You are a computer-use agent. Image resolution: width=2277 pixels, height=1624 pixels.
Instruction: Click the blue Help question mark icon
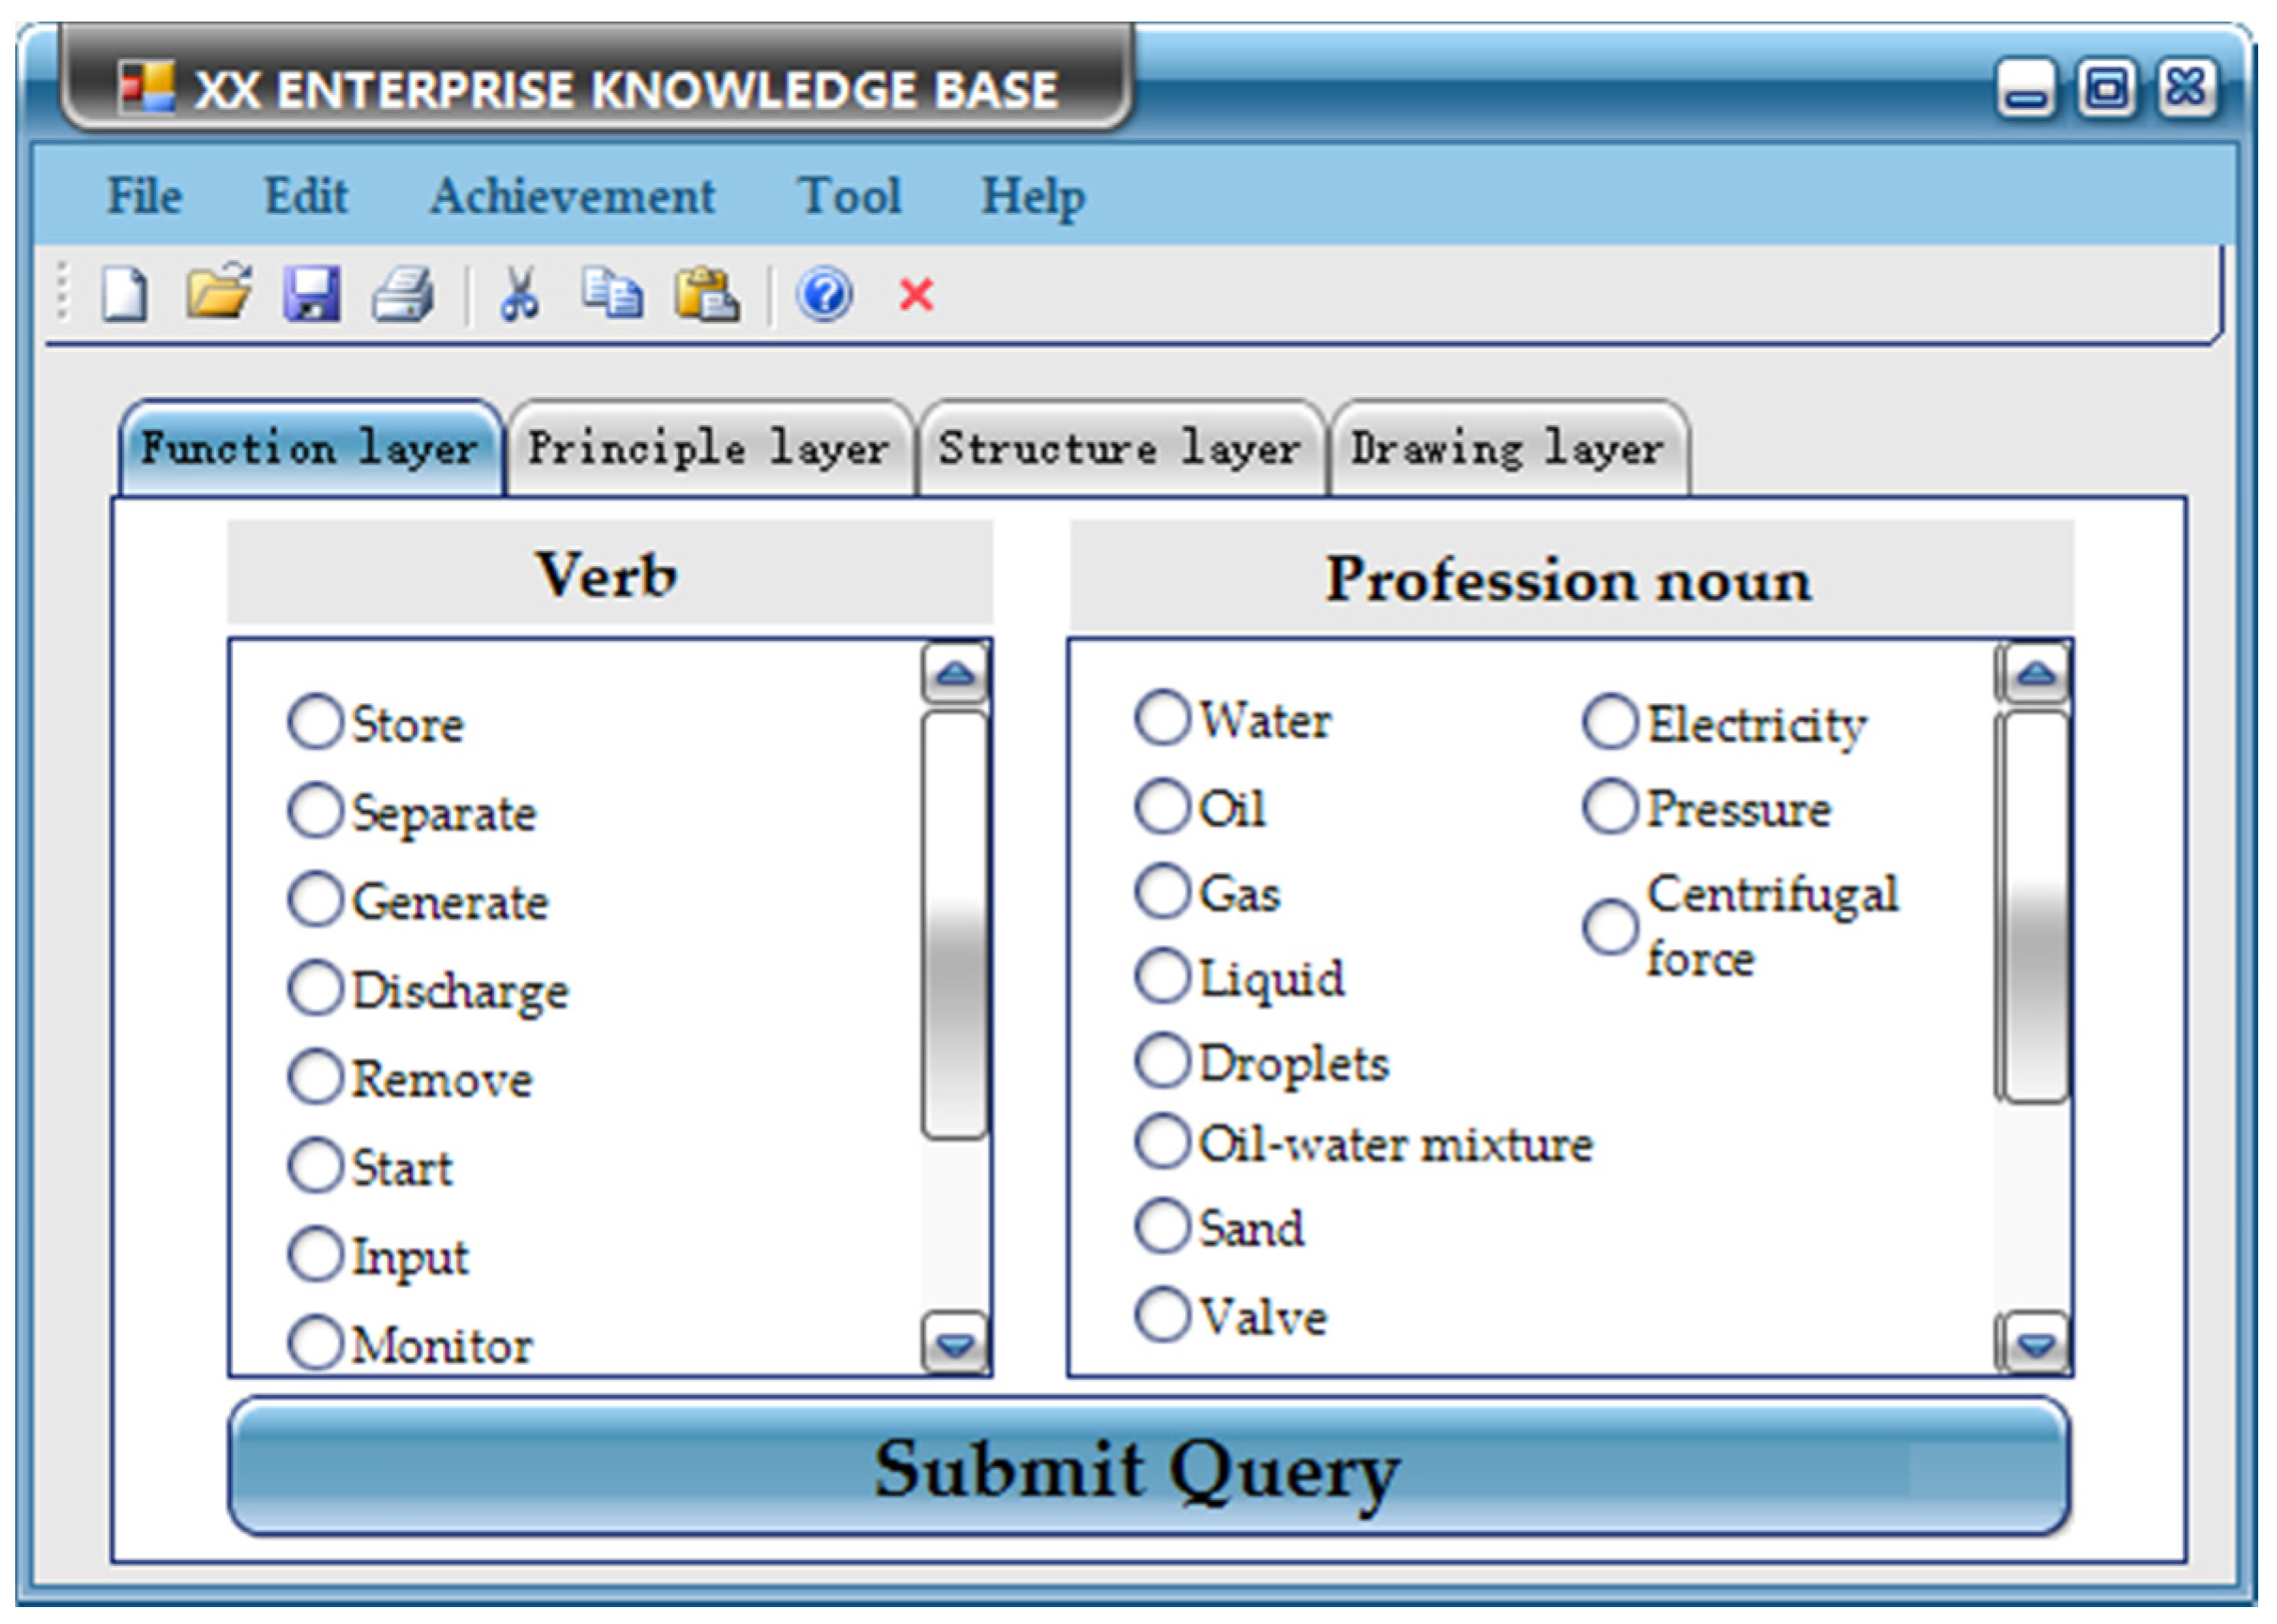click(825, 295)
